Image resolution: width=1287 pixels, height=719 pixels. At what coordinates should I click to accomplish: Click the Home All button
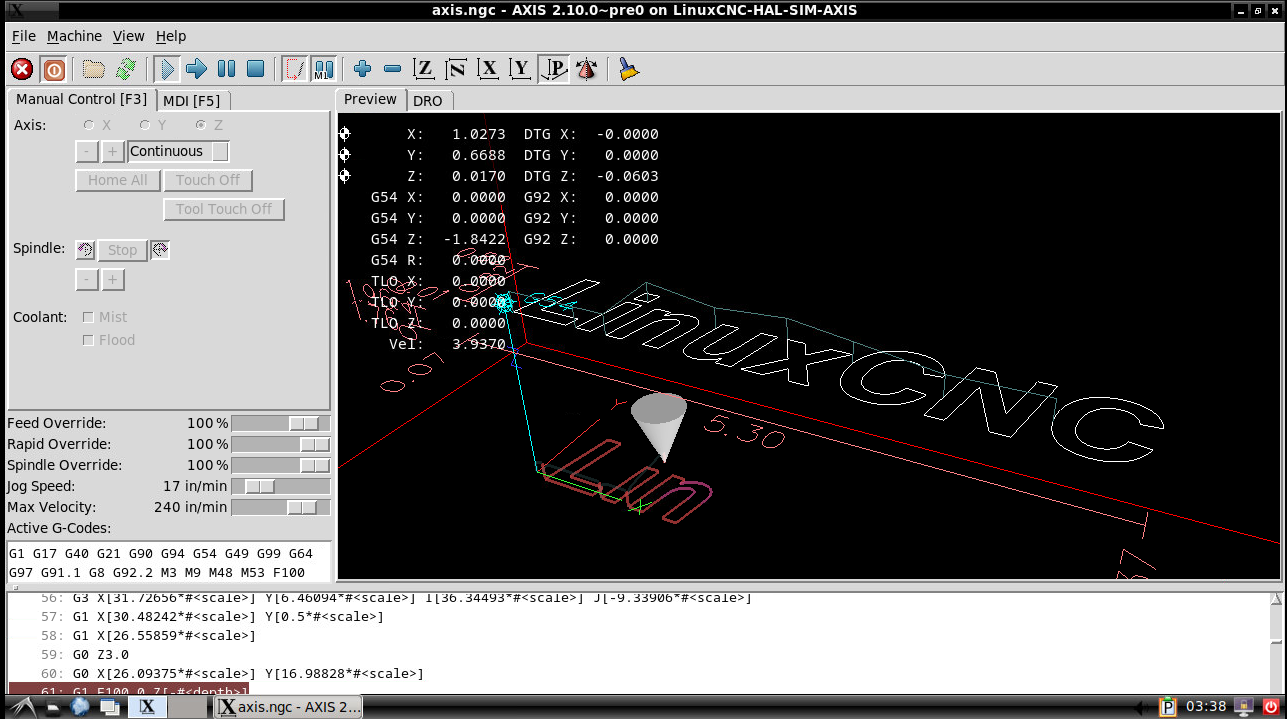point(117,180)
